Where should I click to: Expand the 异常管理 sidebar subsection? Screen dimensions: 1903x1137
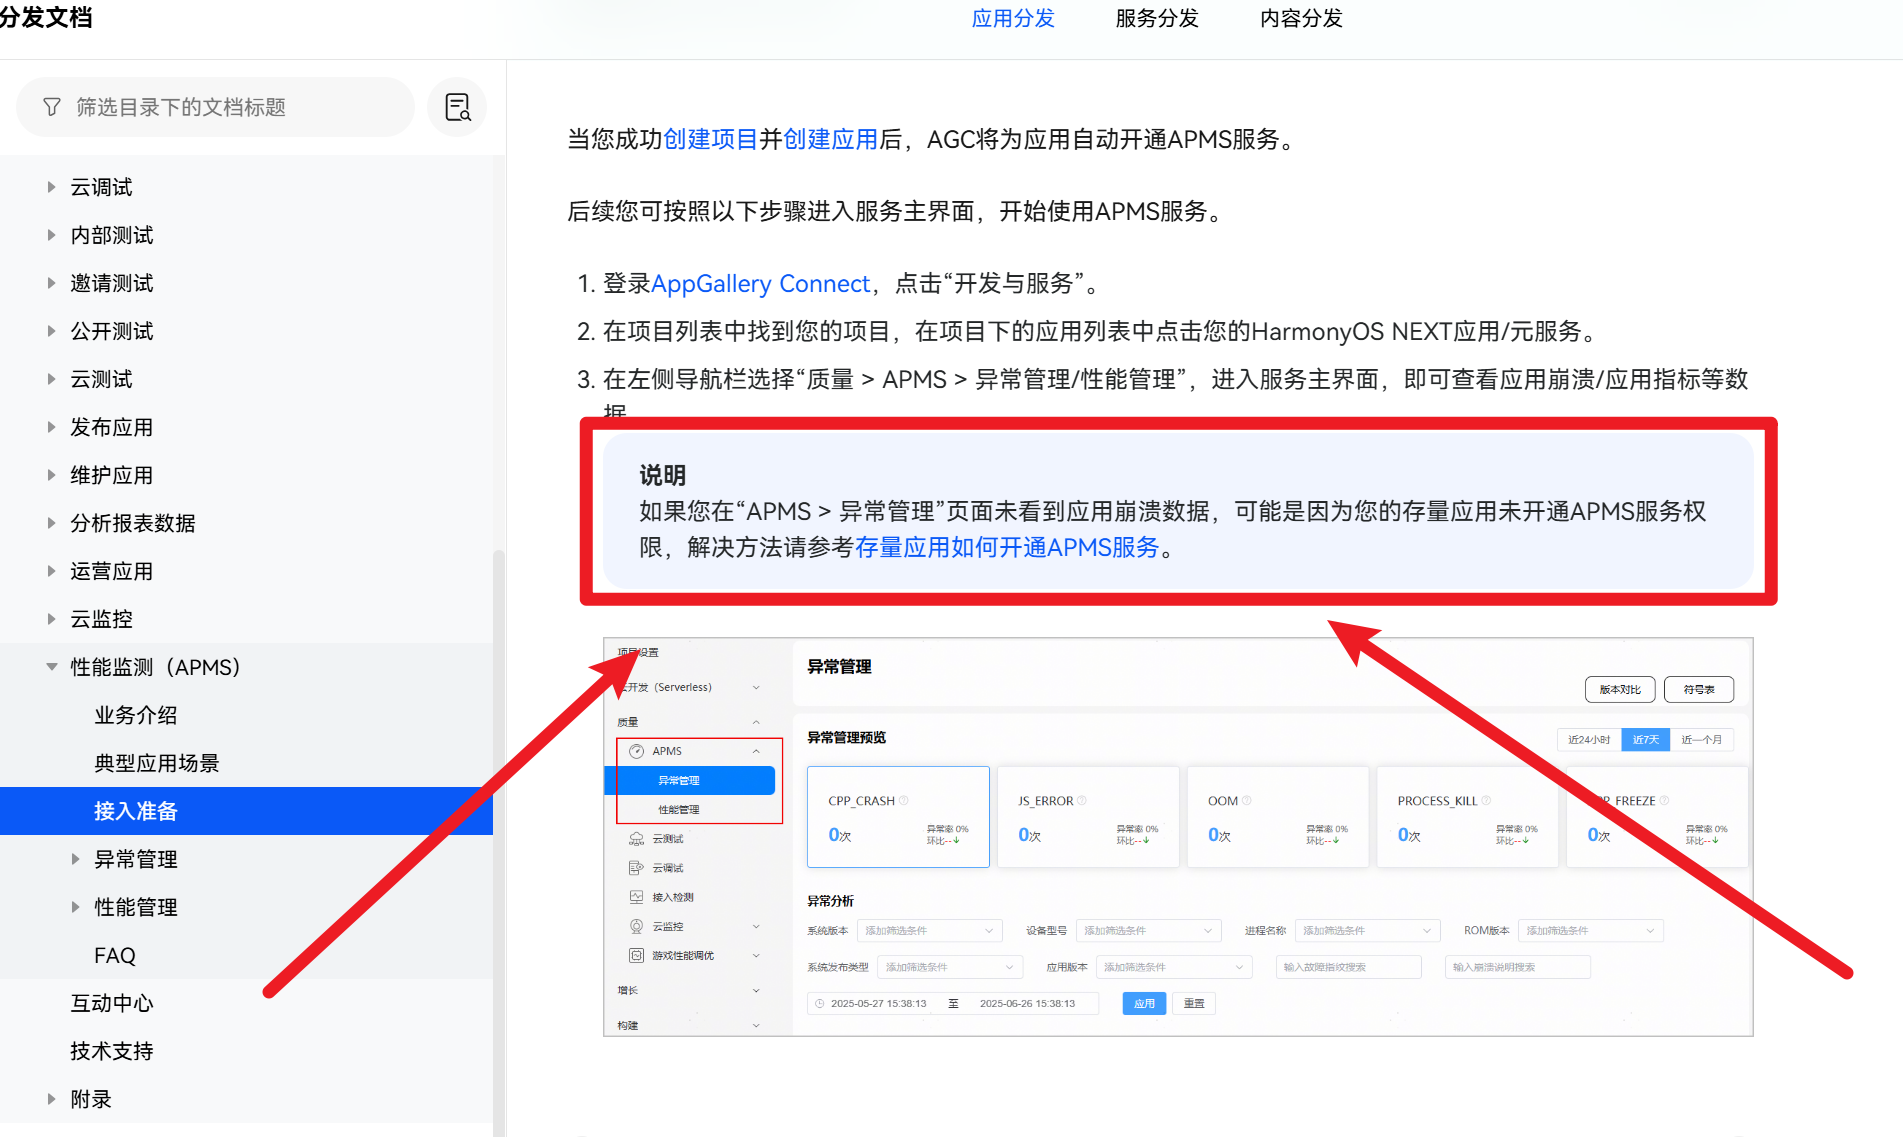click(x=75, y=859)
